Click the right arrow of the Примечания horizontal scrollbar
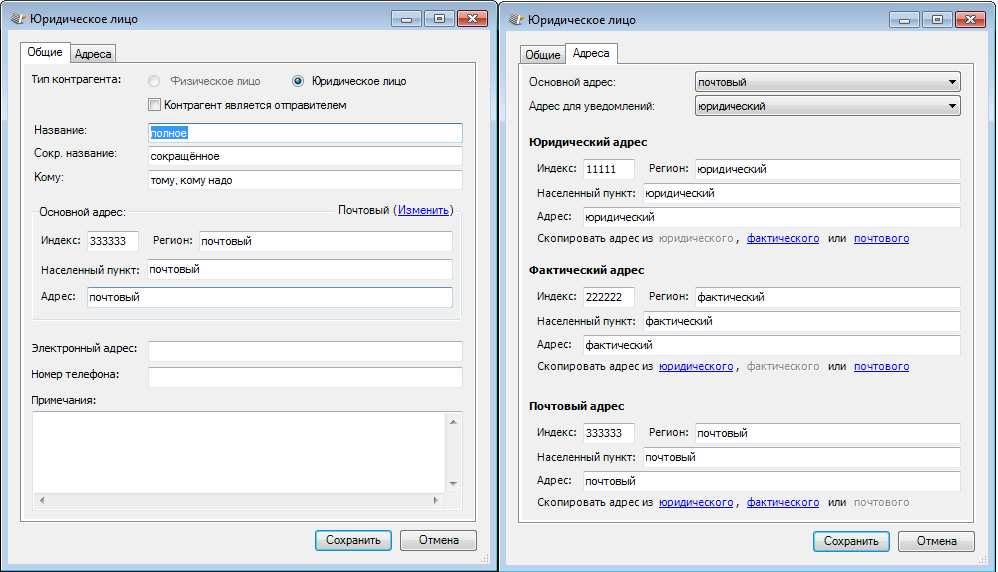 (435, 500)
